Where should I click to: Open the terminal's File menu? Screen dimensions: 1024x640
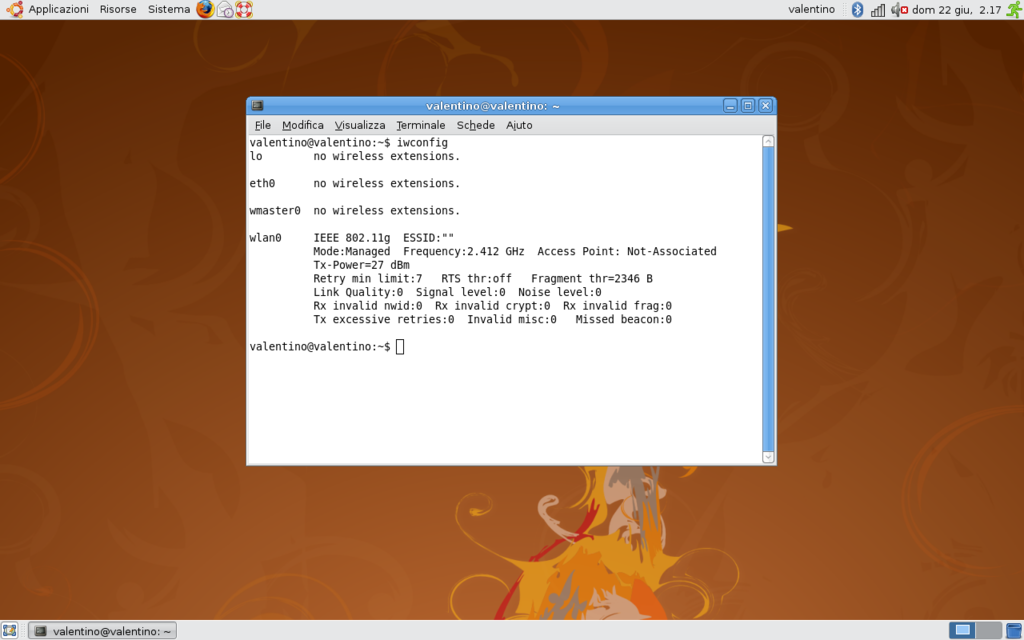point(263,125)
